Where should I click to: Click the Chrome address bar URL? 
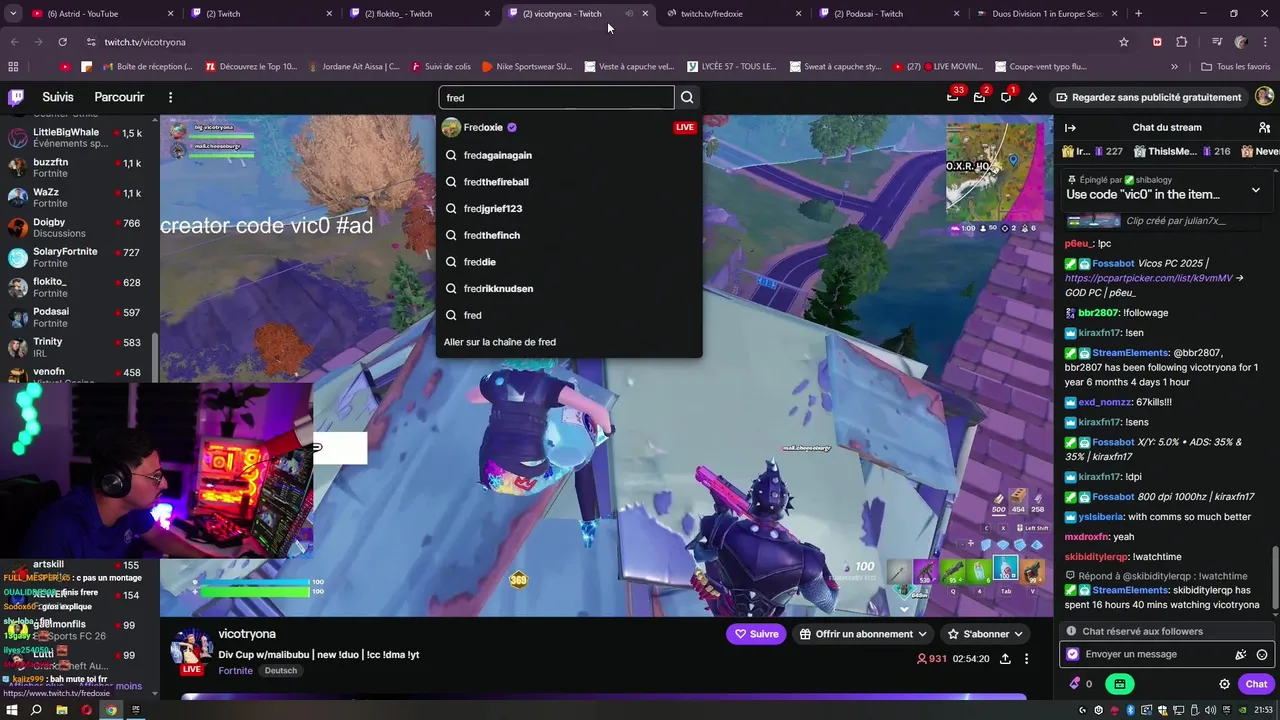[x=145, y=42]
